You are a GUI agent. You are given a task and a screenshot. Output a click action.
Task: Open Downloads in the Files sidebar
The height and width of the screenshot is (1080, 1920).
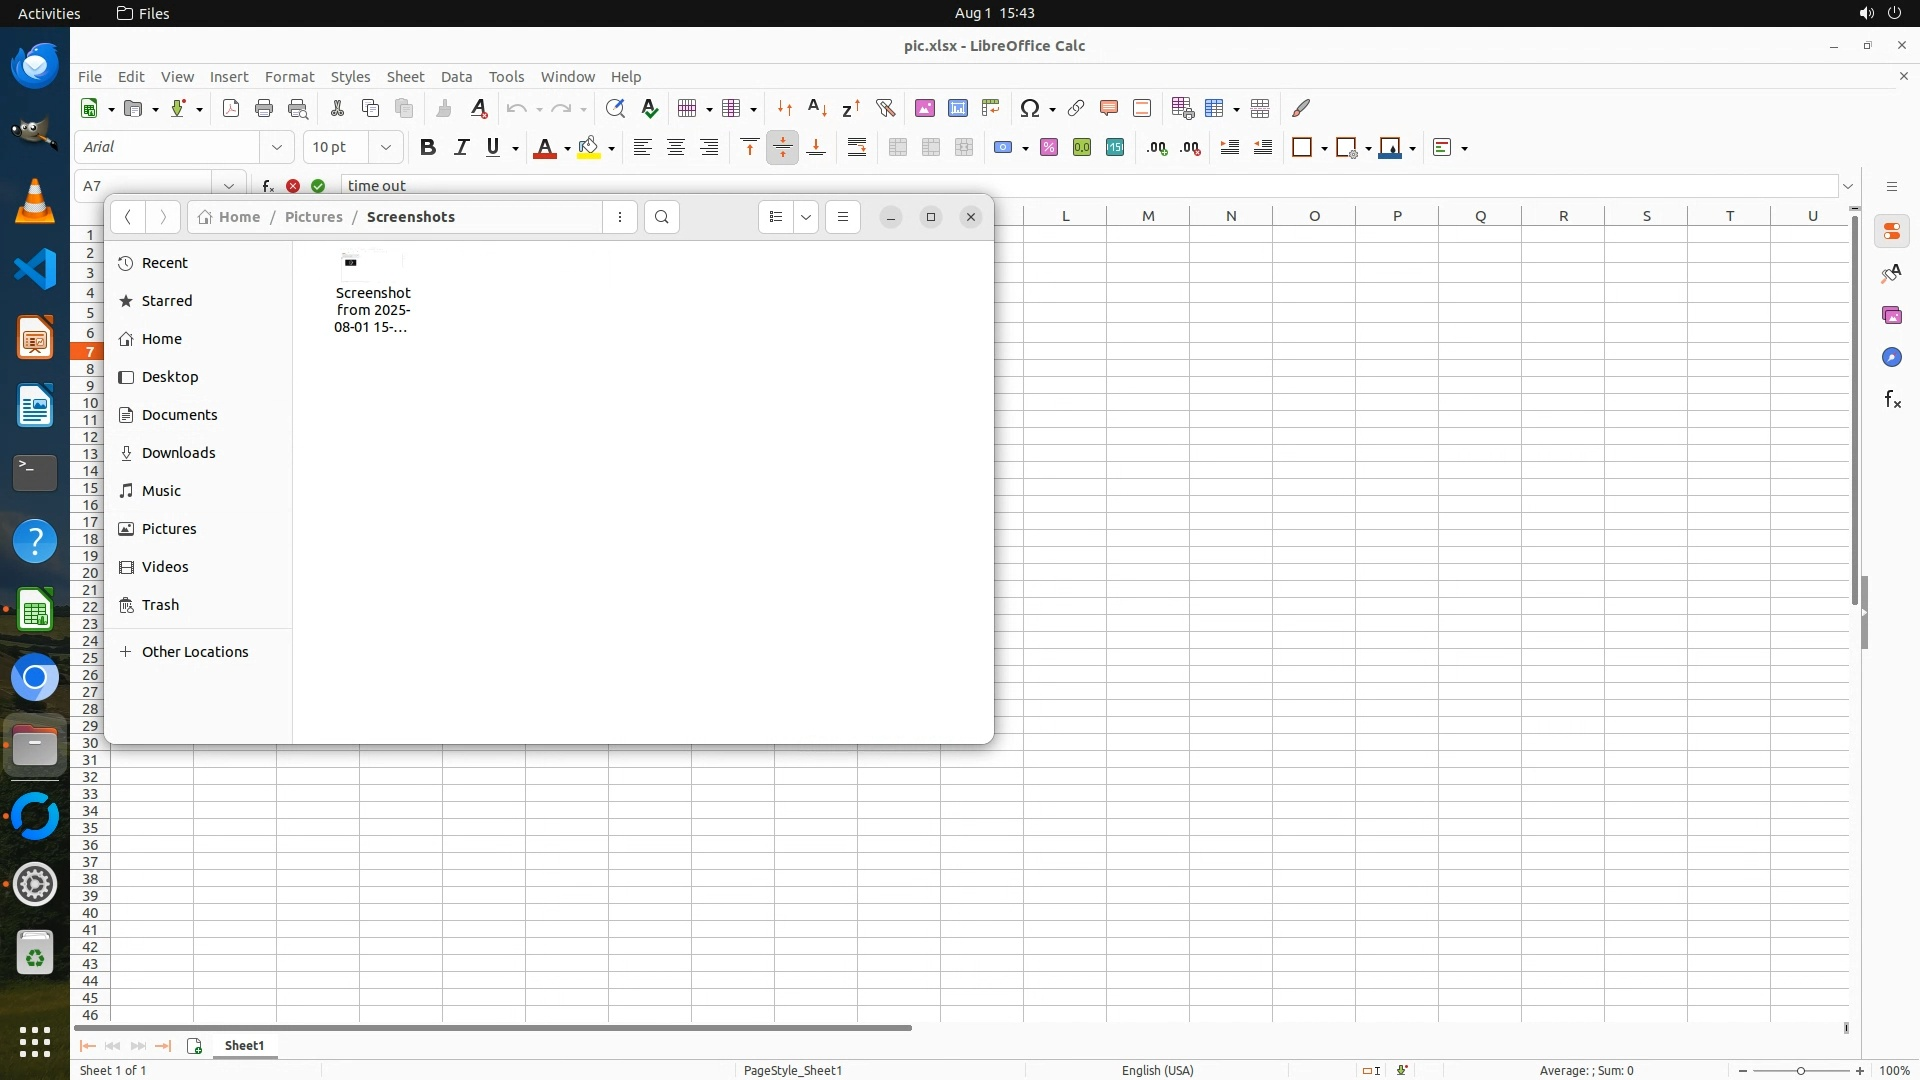point(178,453)
